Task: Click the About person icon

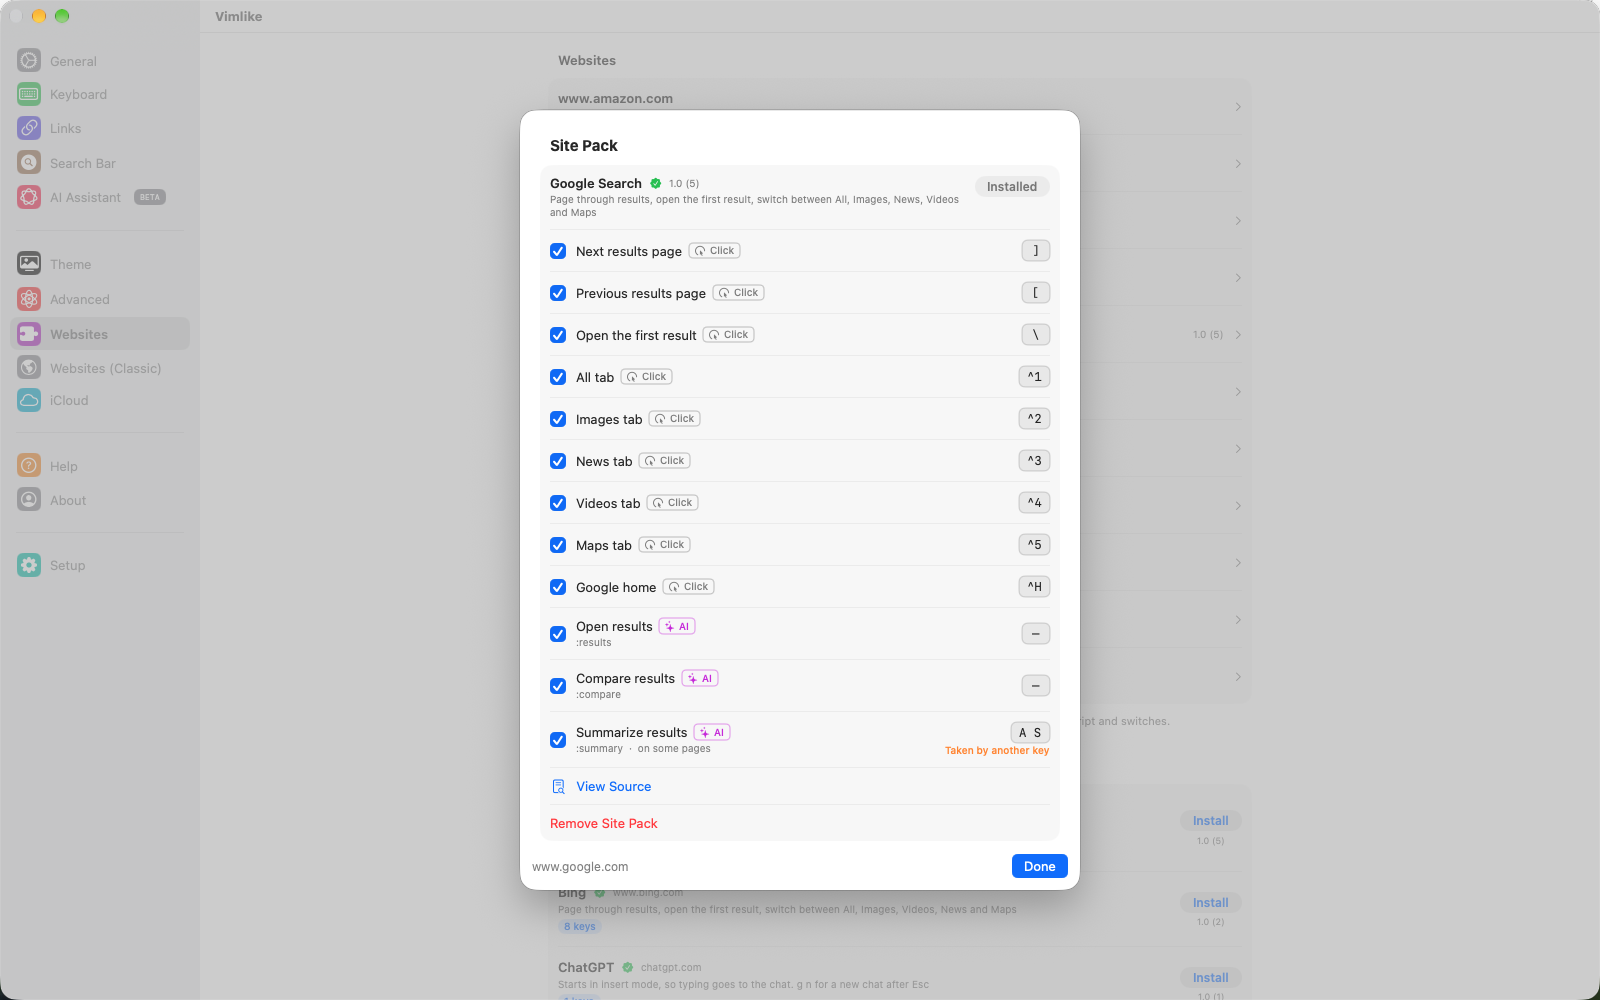Action: point(29,500)
